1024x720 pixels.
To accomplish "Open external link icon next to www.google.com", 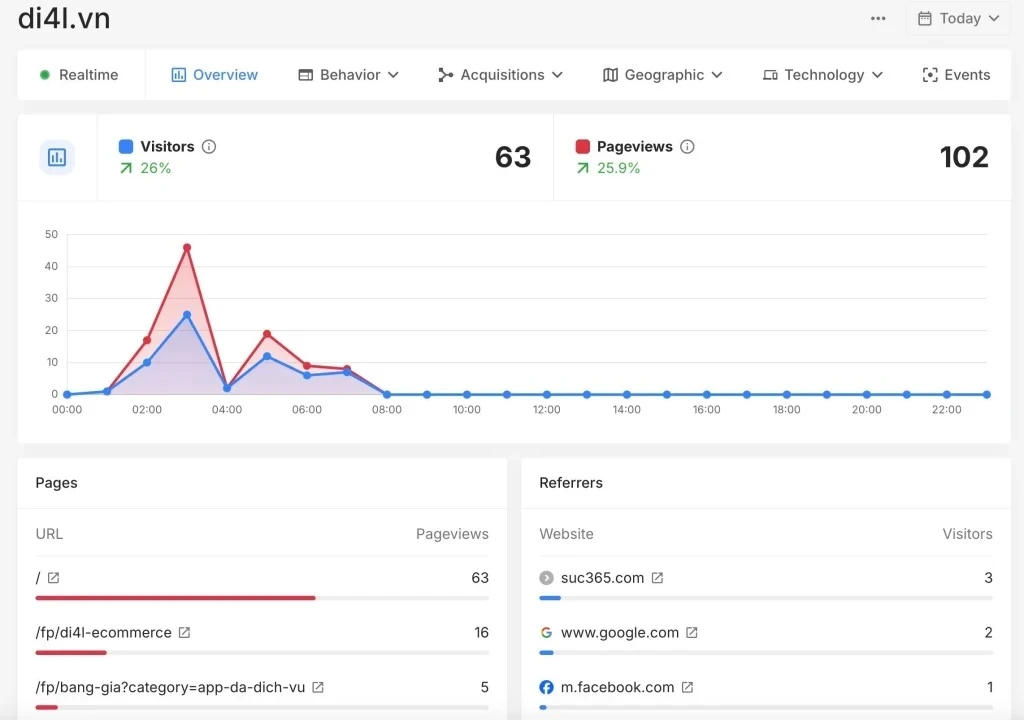I will tap(692, 633).
